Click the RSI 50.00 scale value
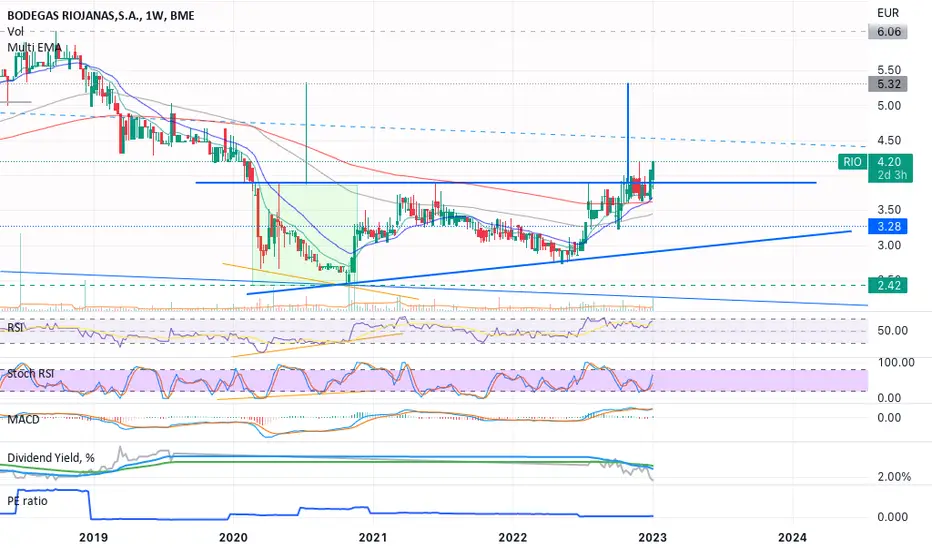 point(892,331)
